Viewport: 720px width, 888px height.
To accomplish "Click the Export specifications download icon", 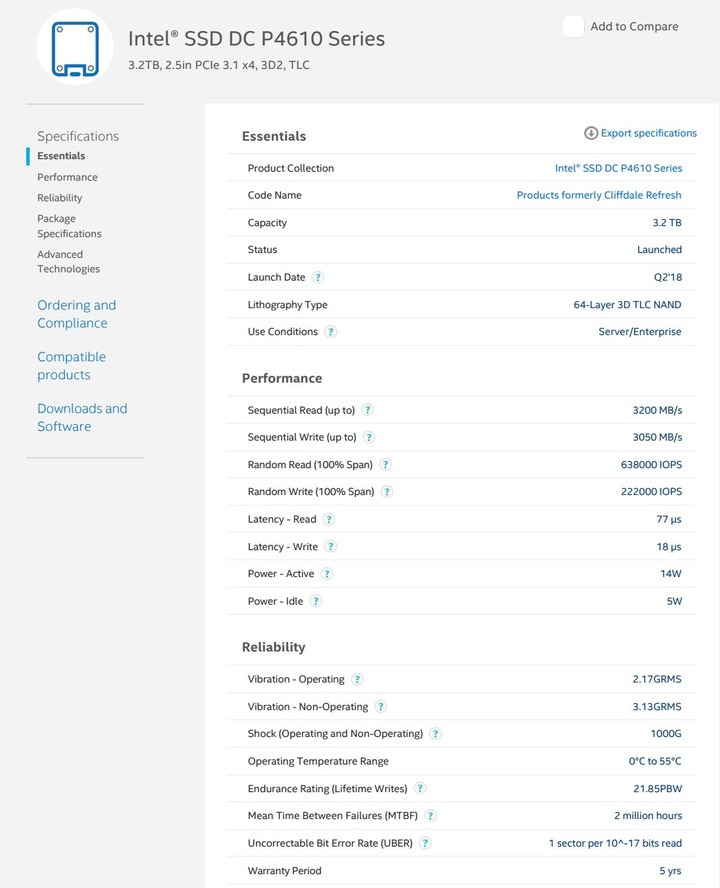I will coord(591,133).
